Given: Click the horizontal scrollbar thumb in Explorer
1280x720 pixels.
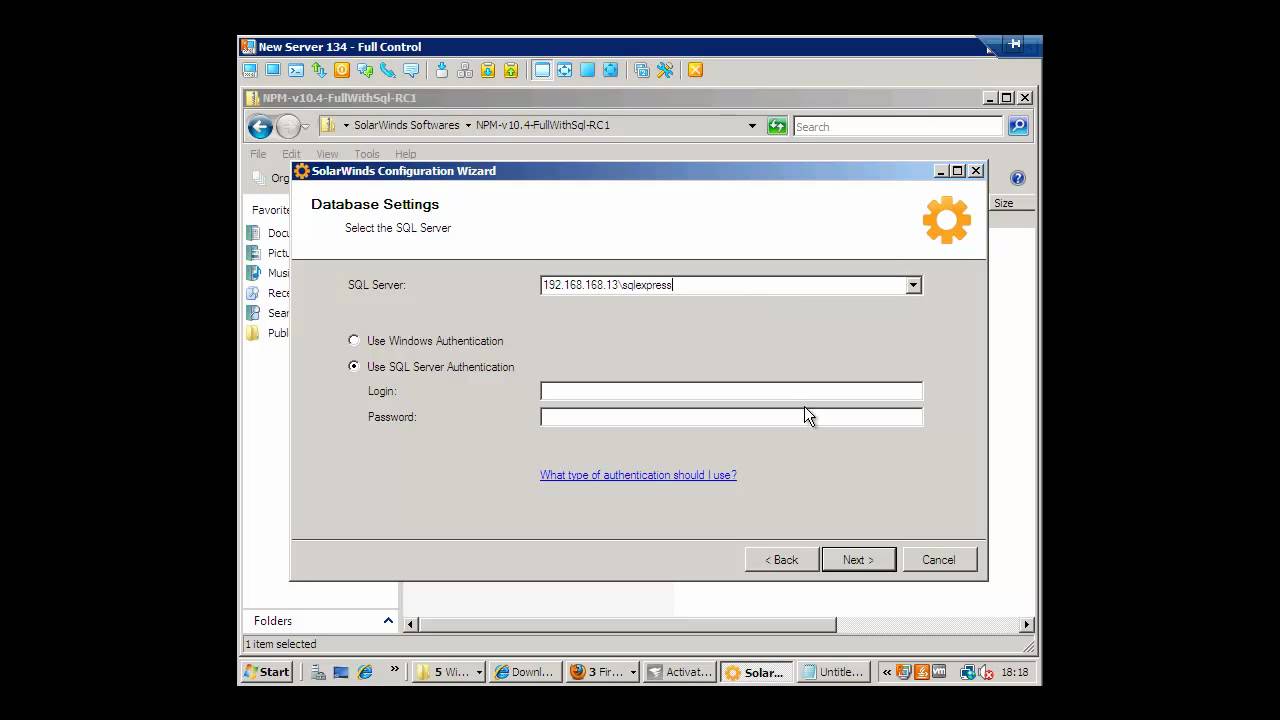Looking at the screenshot, I should tap(627, 625).
